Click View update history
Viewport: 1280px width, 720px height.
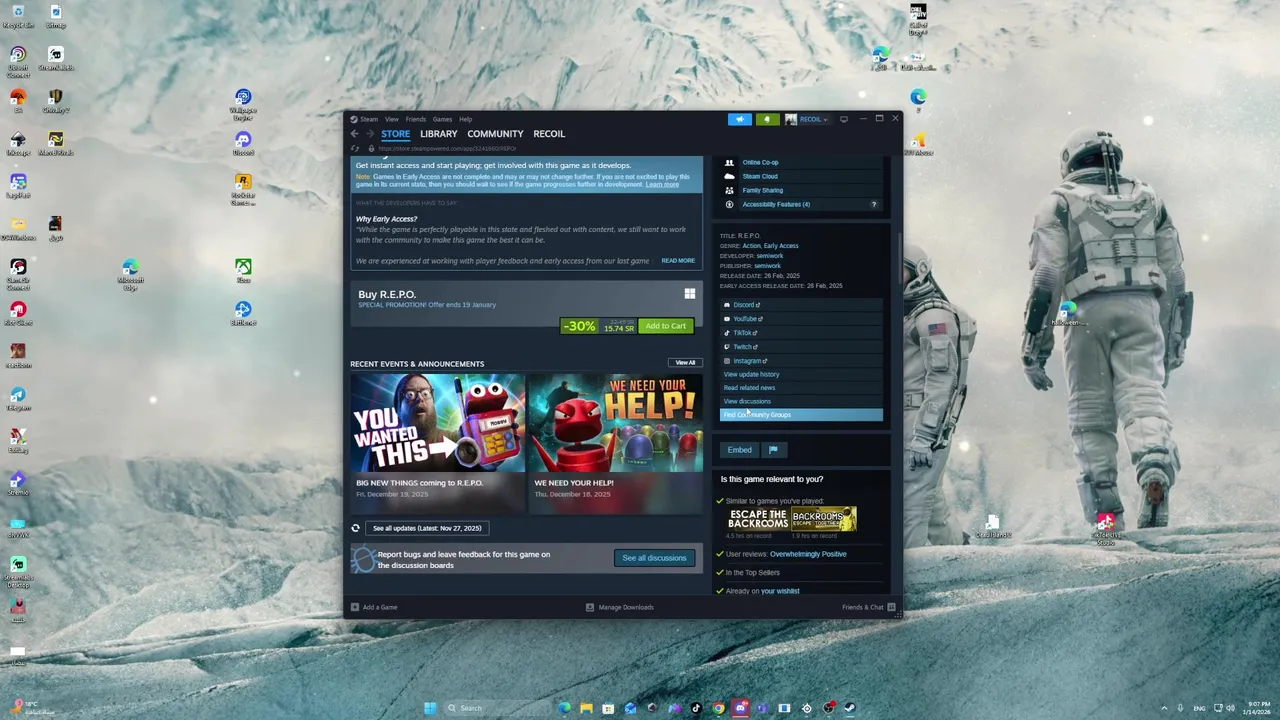(751, 374)
